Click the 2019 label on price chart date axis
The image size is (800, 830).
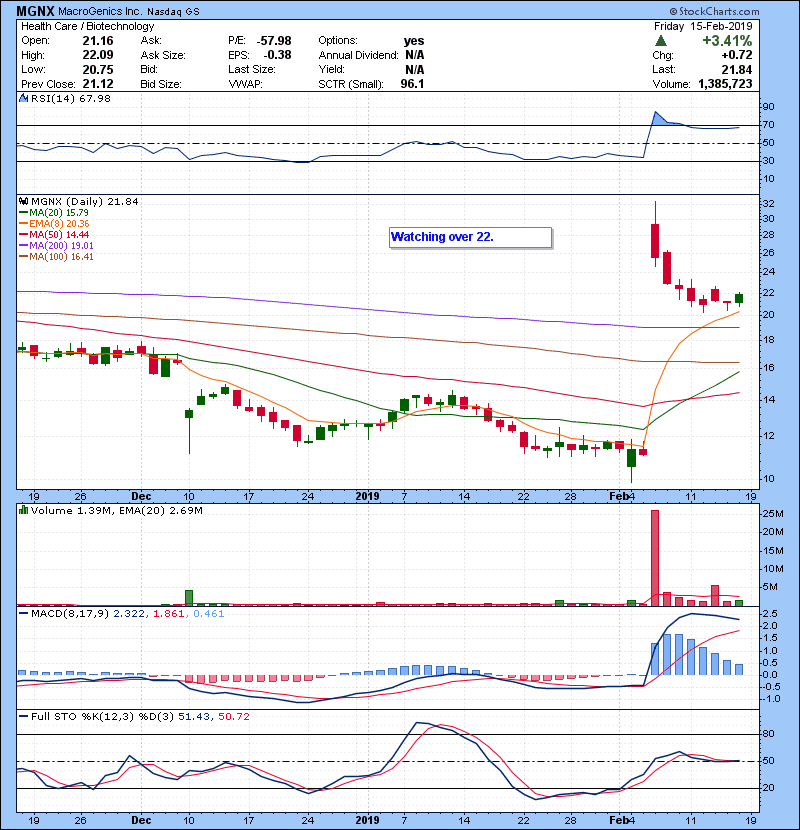click(x=367, y=497)
